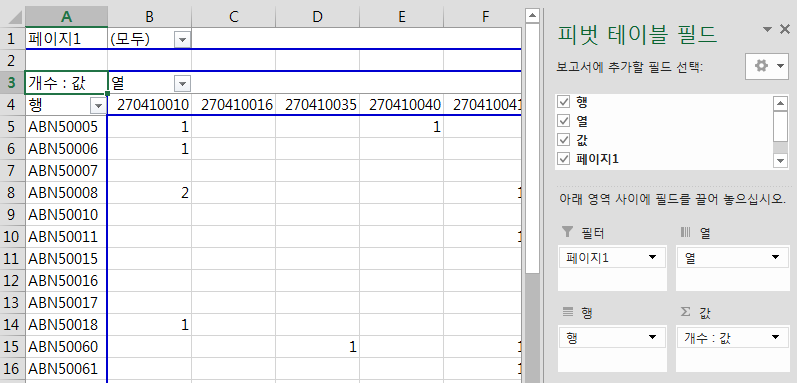The width and height of the screenshot is (797, 383).
Task: Select column D header
Action: [317, 17]
